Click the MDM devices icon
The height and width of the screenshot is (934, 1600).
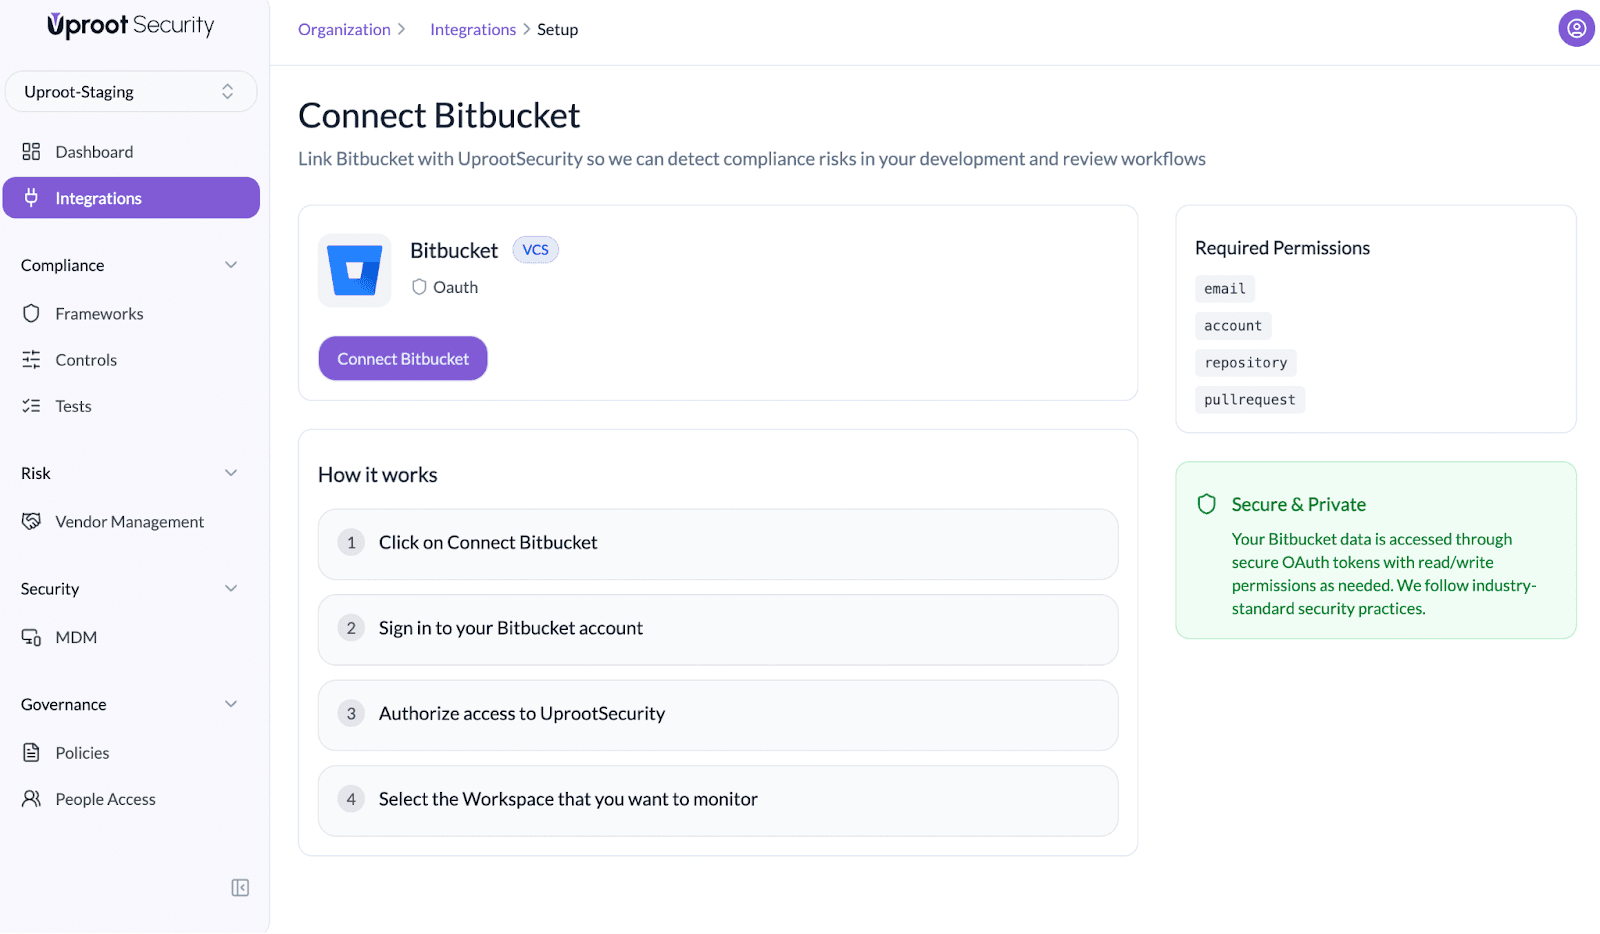[x=31, y=638]
